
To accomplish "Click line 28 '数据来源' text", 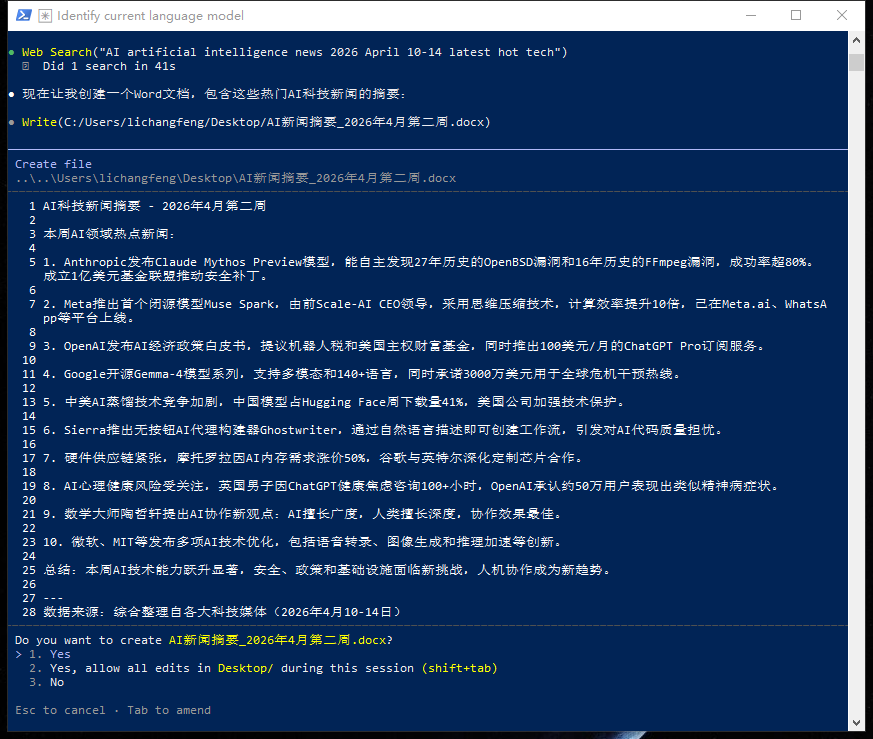I will [222, 611].
